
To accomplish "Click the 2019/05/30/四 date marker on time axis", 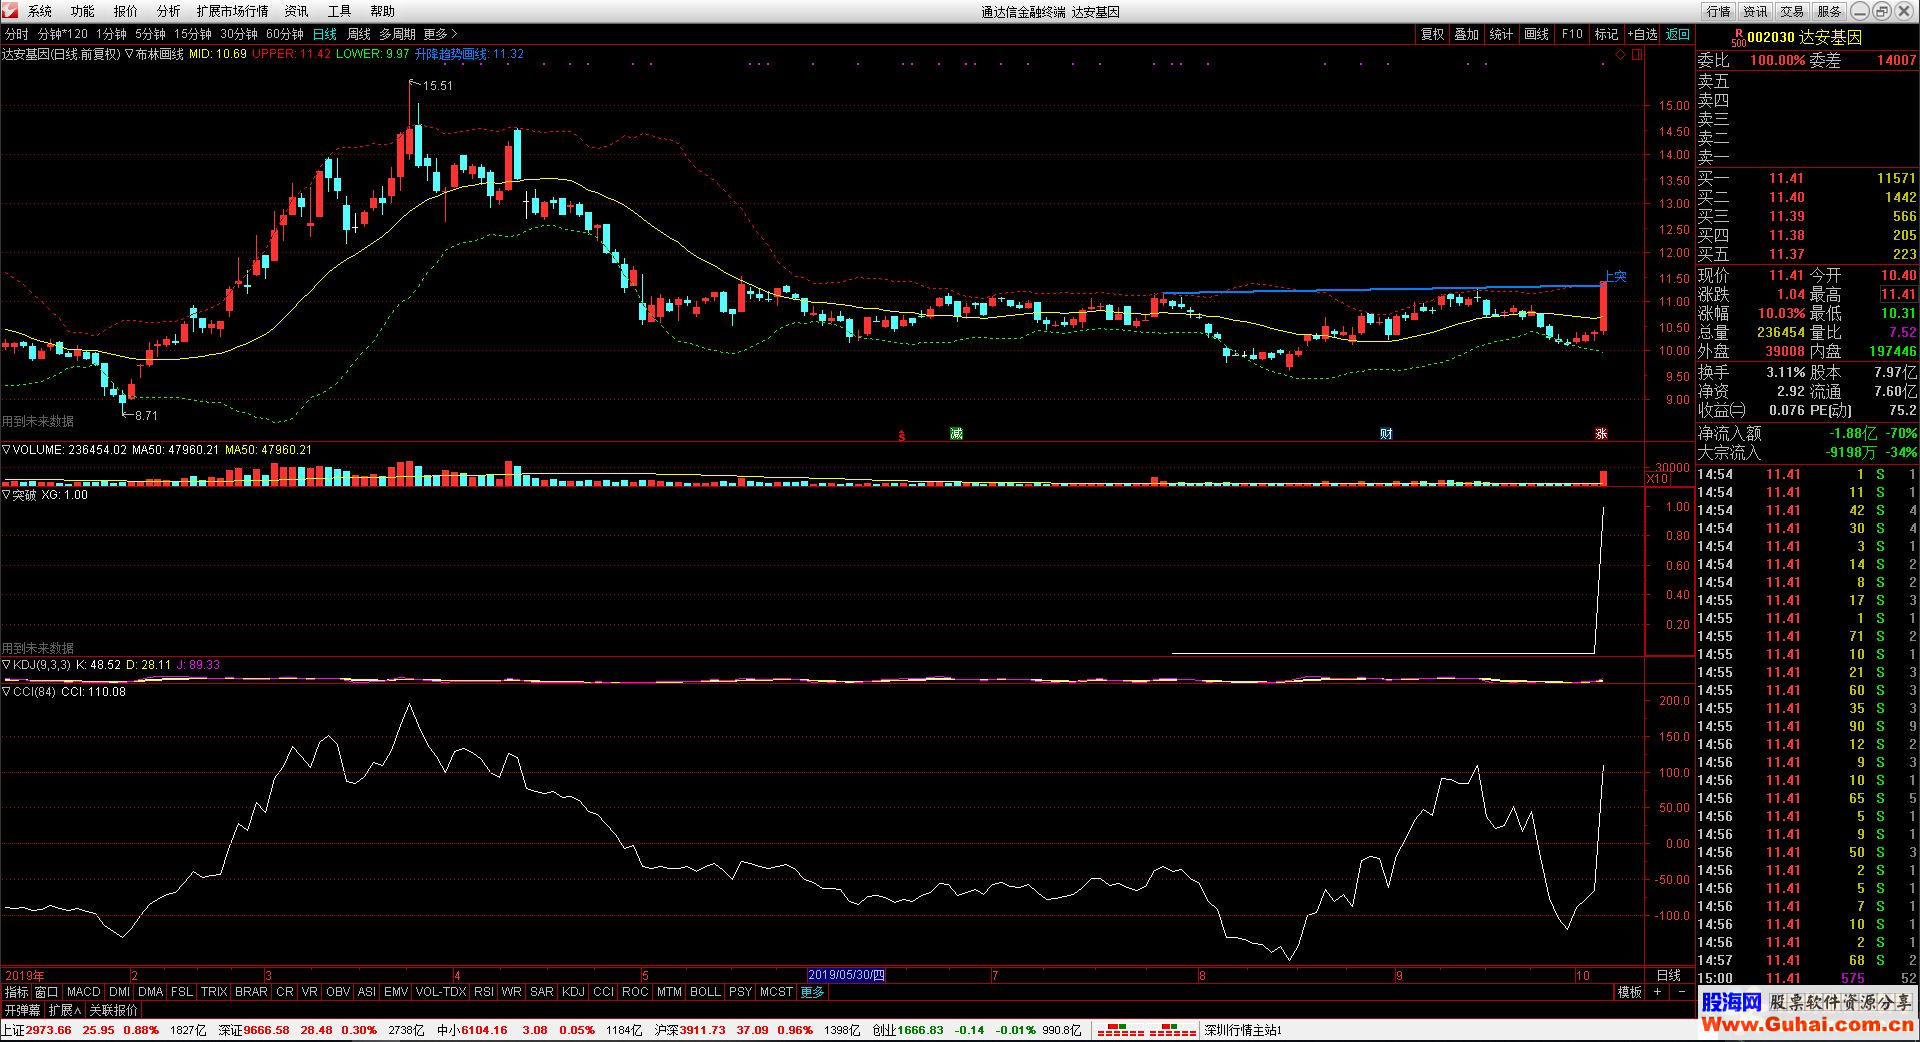I will [846, 975].
